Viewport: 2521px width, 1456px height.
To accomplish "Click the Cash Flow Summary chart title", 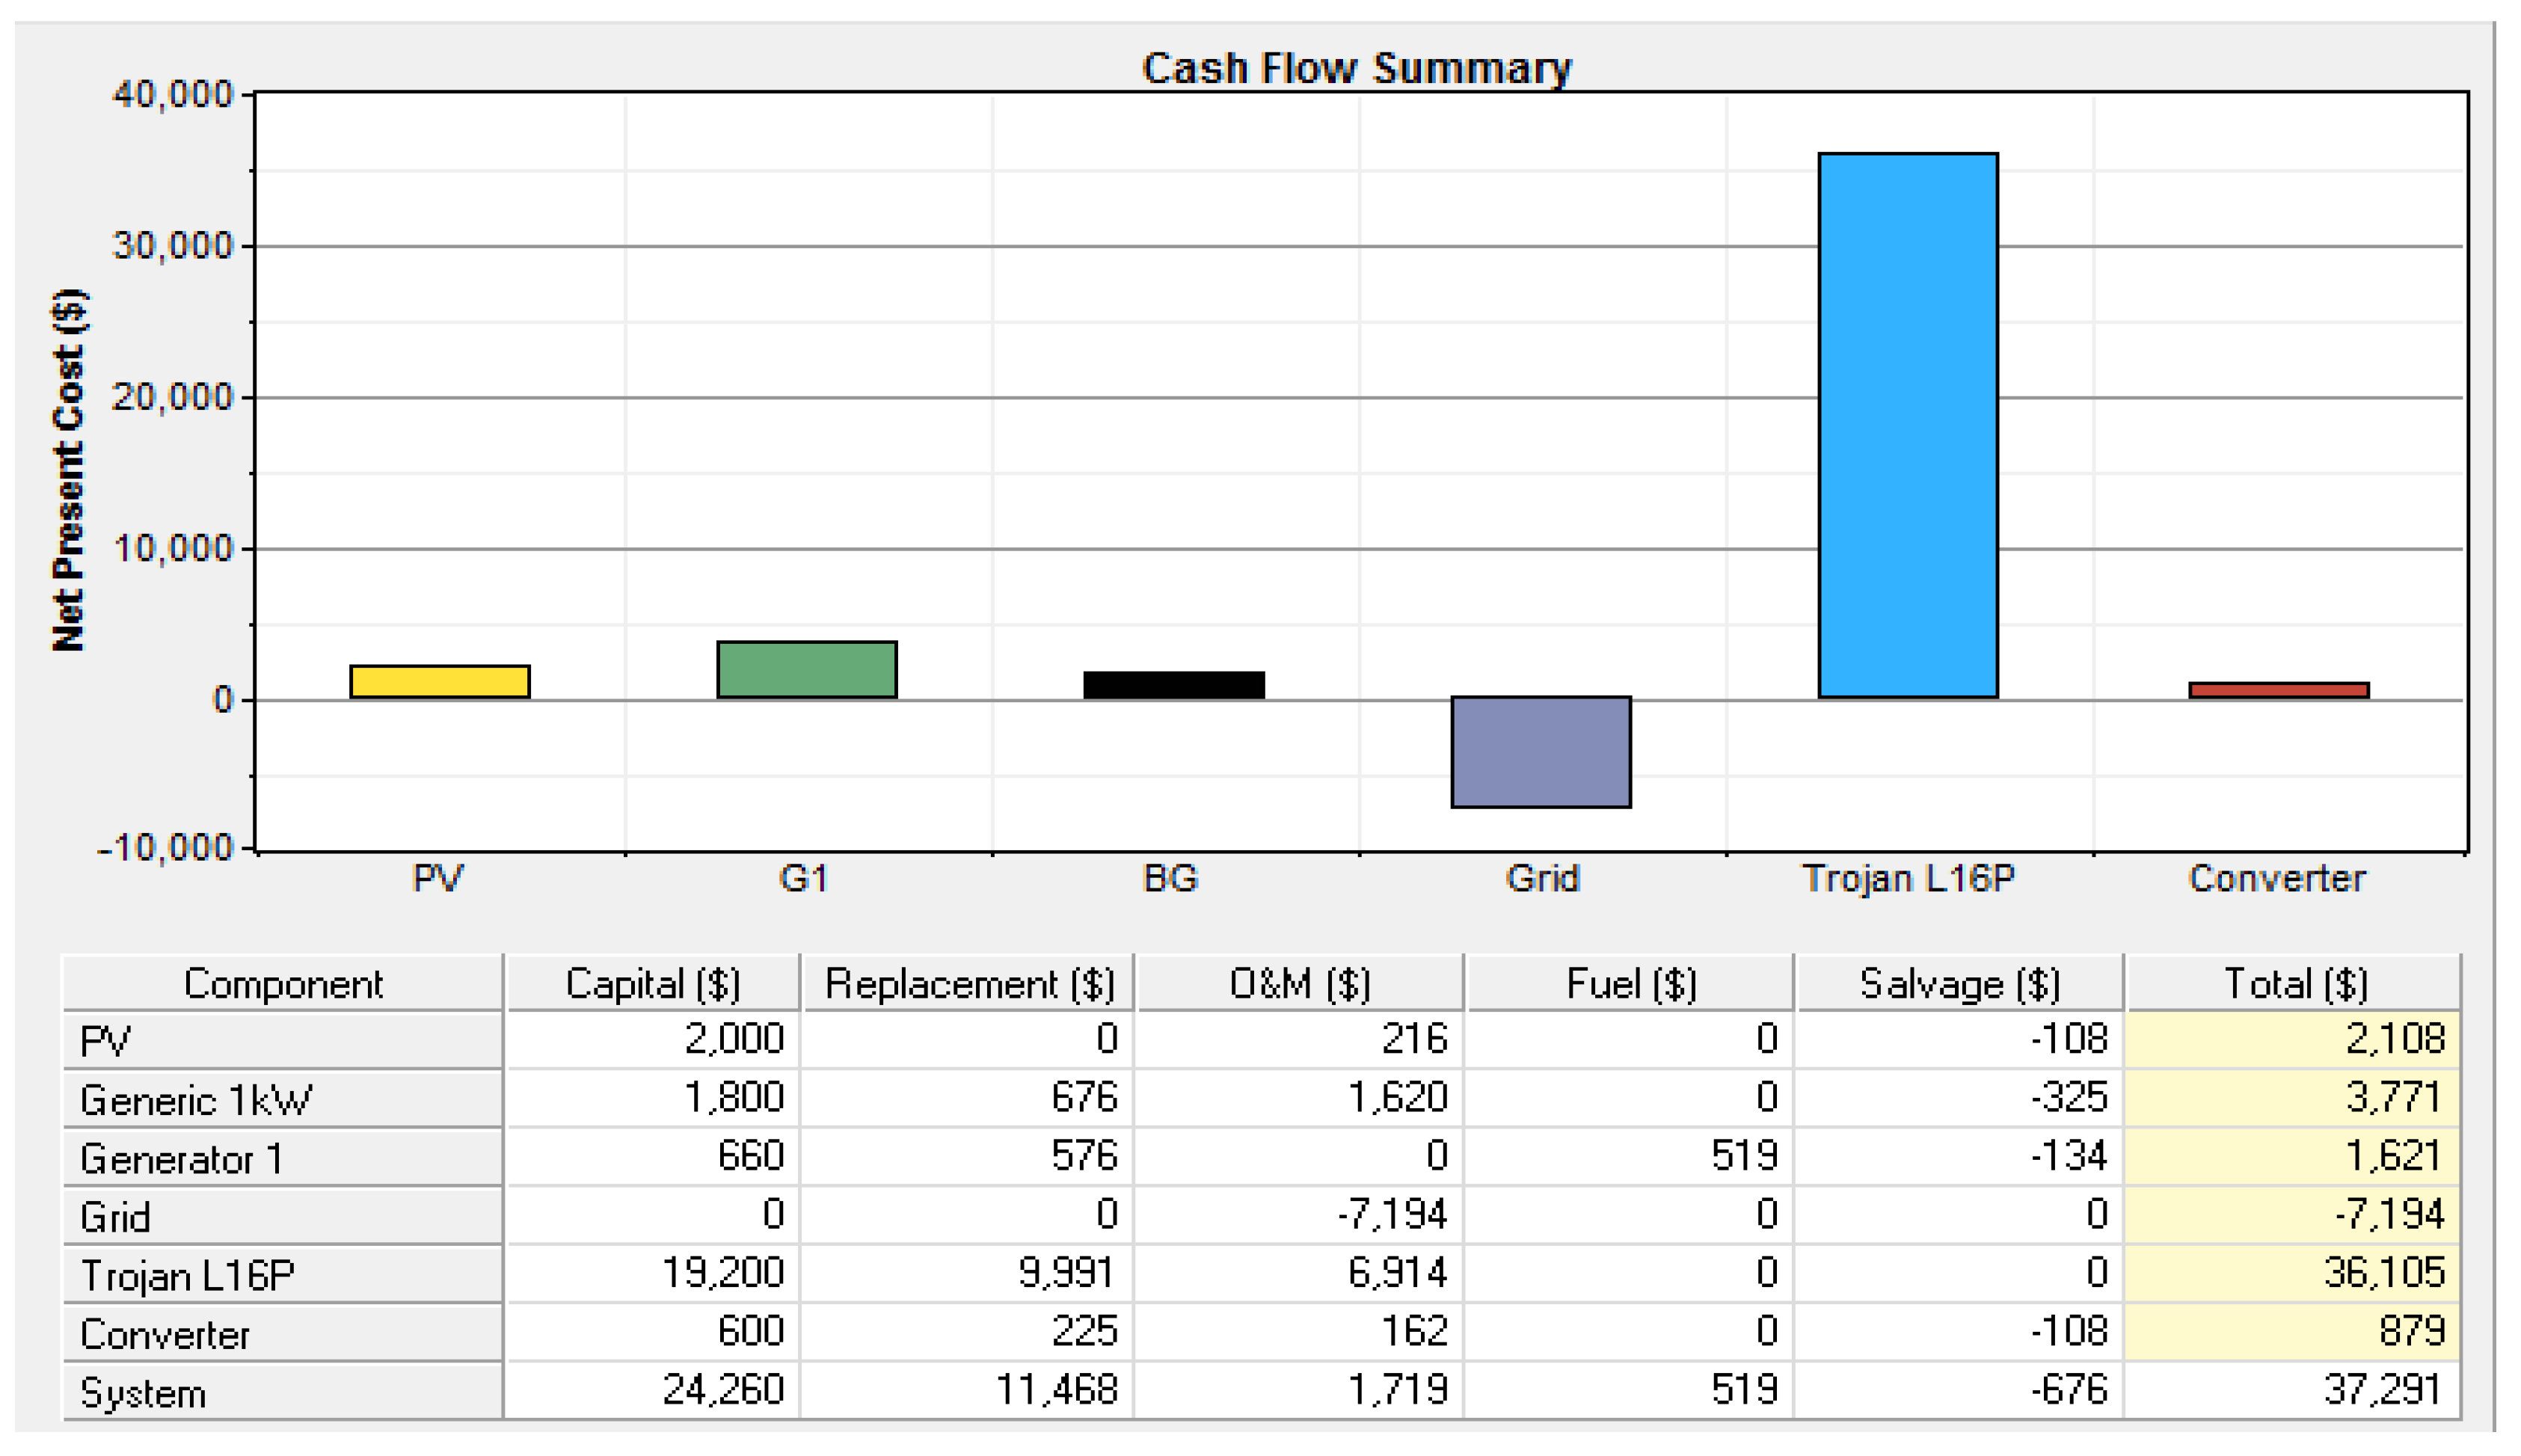I will tap(1356, 68).
